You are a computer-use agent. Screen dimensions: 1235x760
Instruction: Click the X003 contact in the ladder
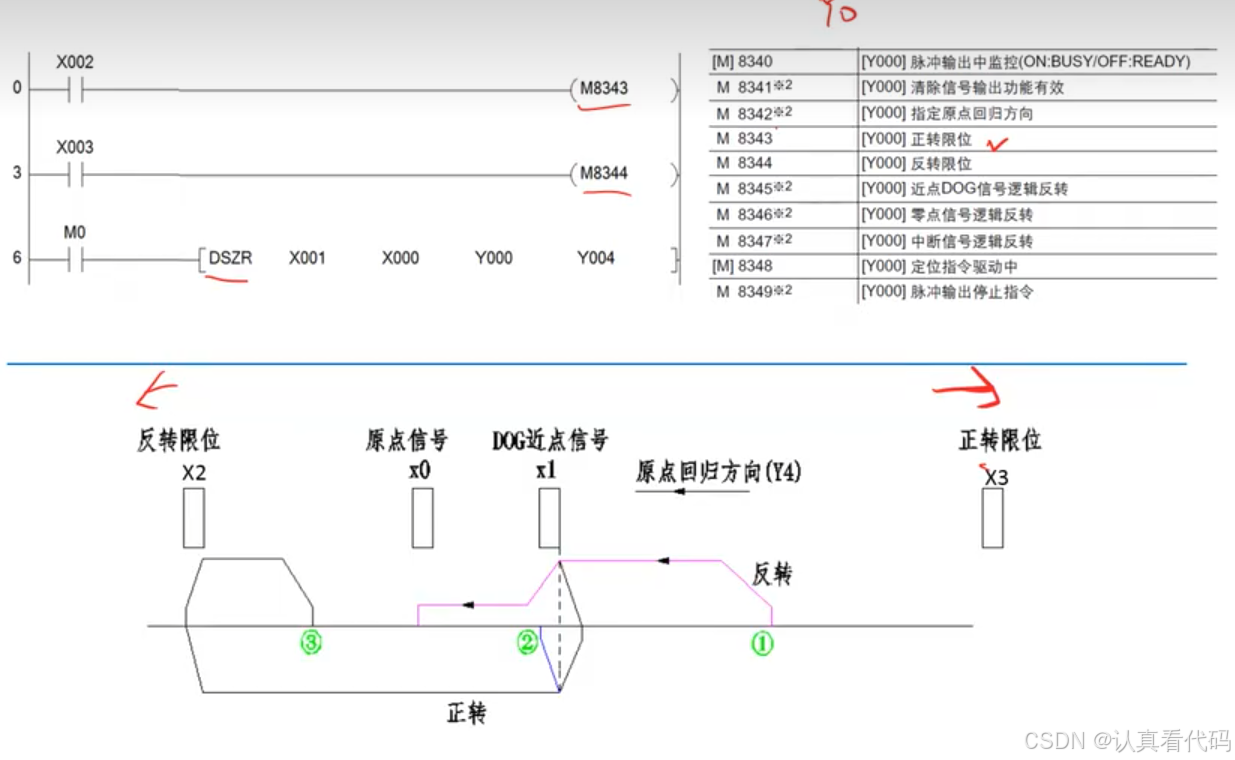pyautogui.click(x=74, y=173)
